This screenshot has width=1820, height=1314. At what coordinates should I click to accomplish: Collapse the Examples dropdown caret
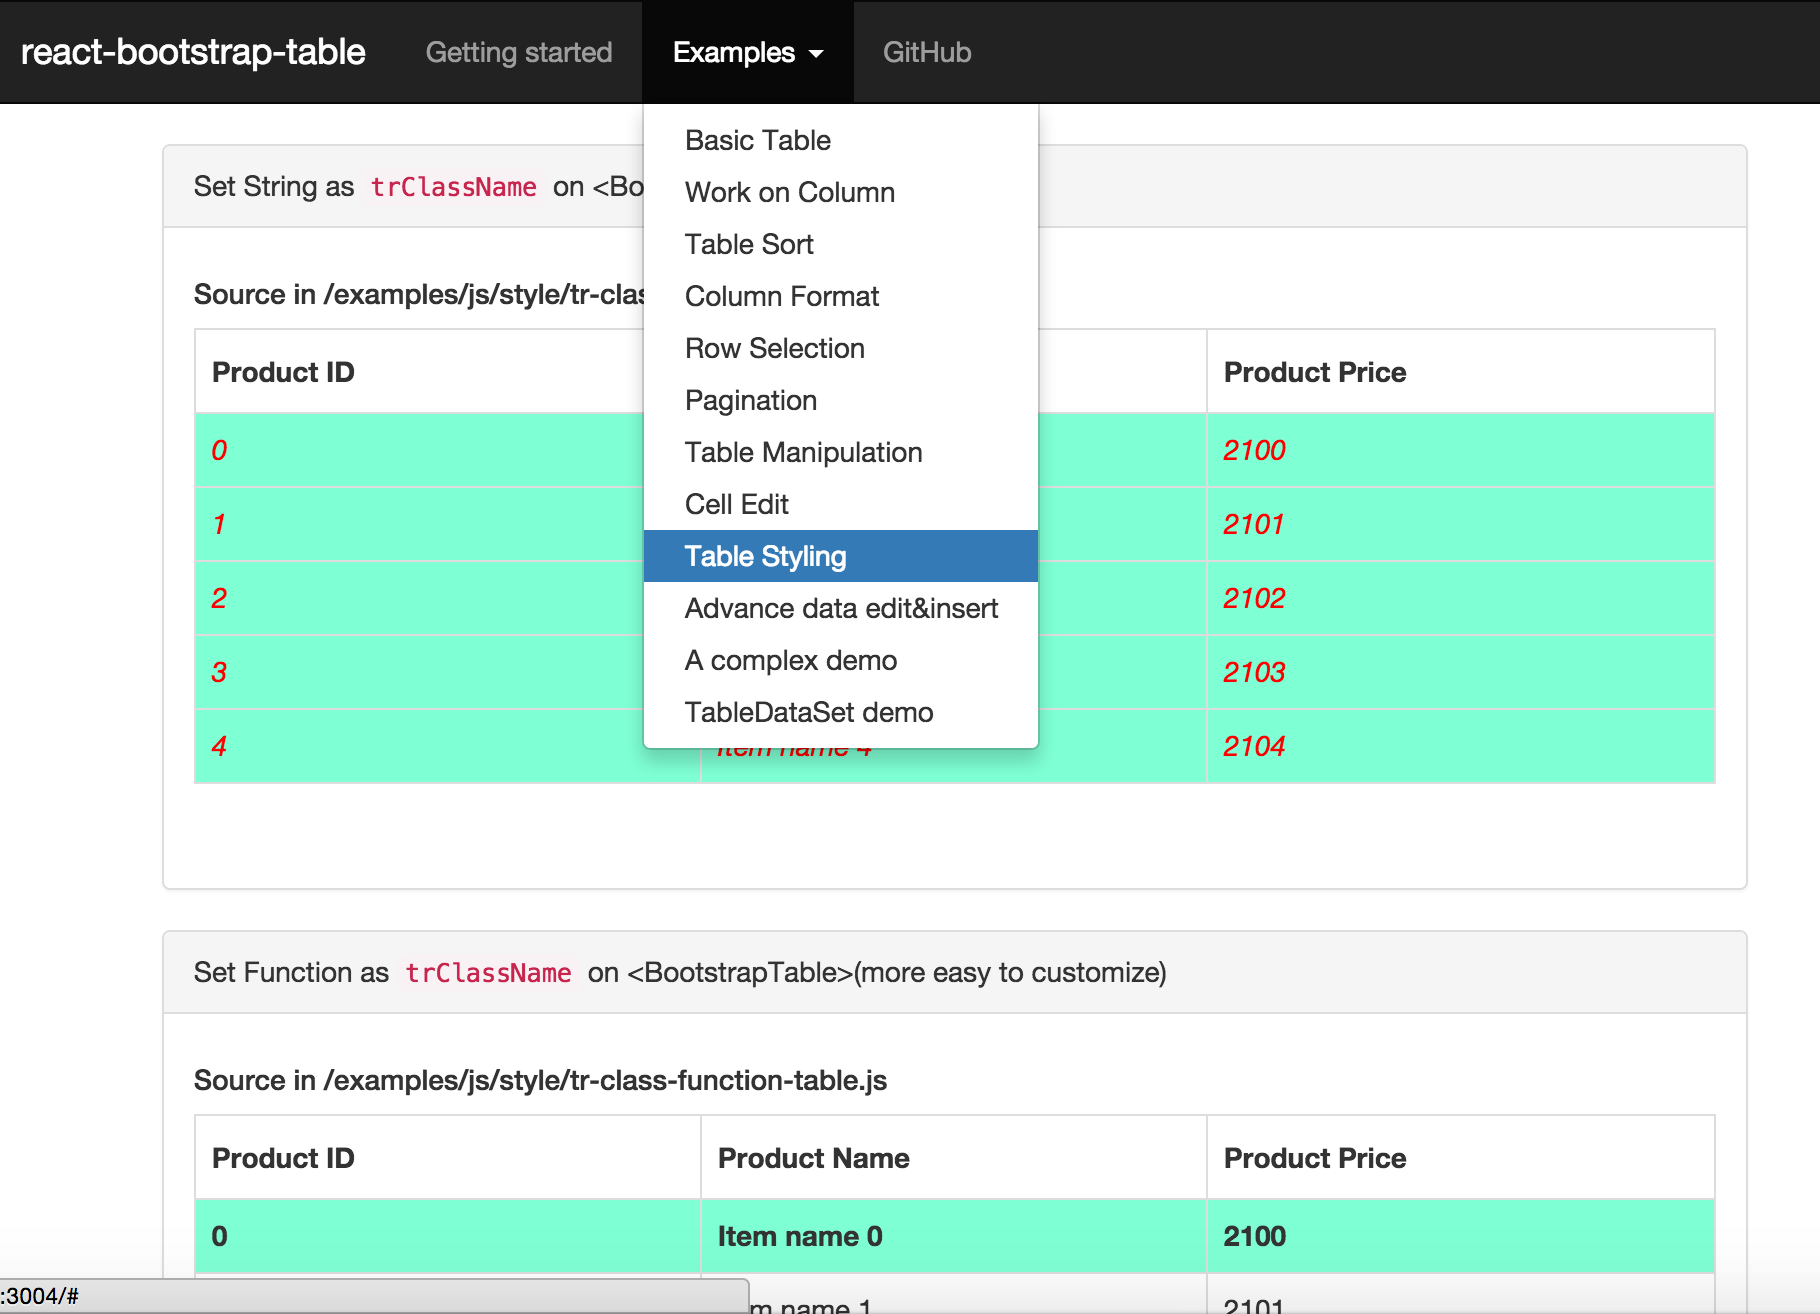point(816,54)
